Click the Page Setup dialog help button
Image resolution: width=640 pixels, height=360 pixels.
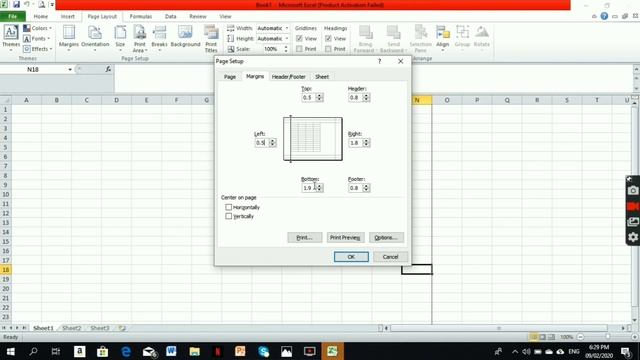(380, 61)
